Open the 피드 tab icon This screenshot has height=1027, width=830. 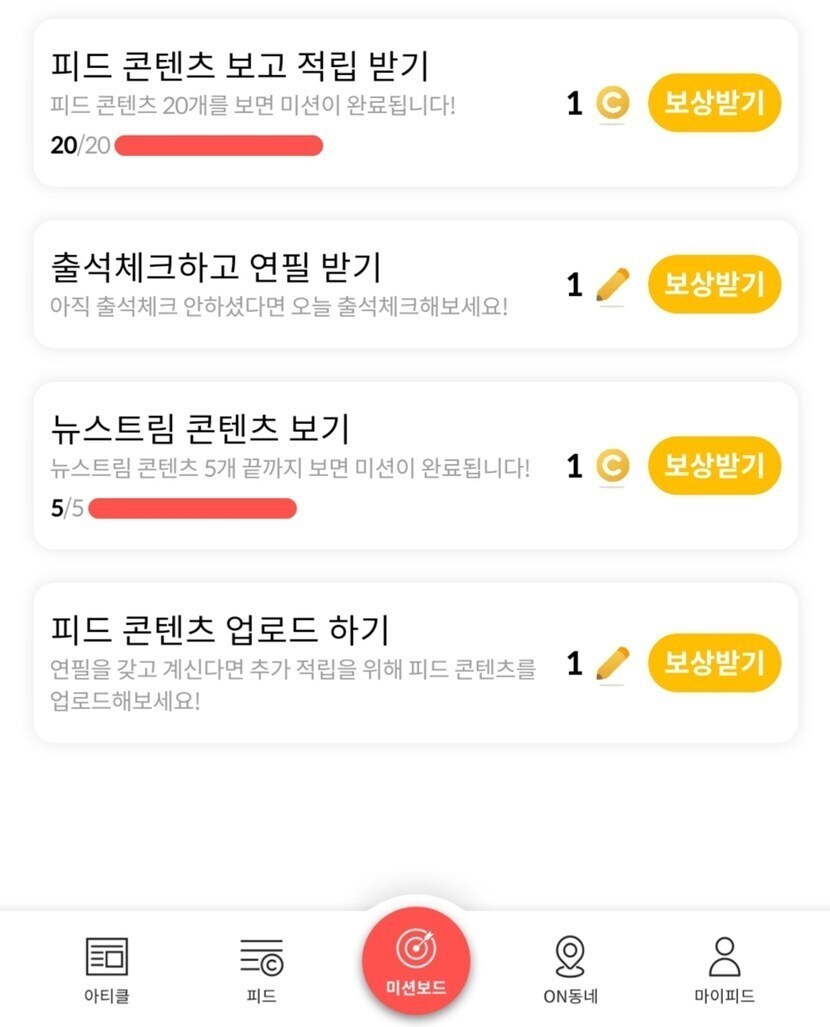pyautogui.click(x=261, y=958)
